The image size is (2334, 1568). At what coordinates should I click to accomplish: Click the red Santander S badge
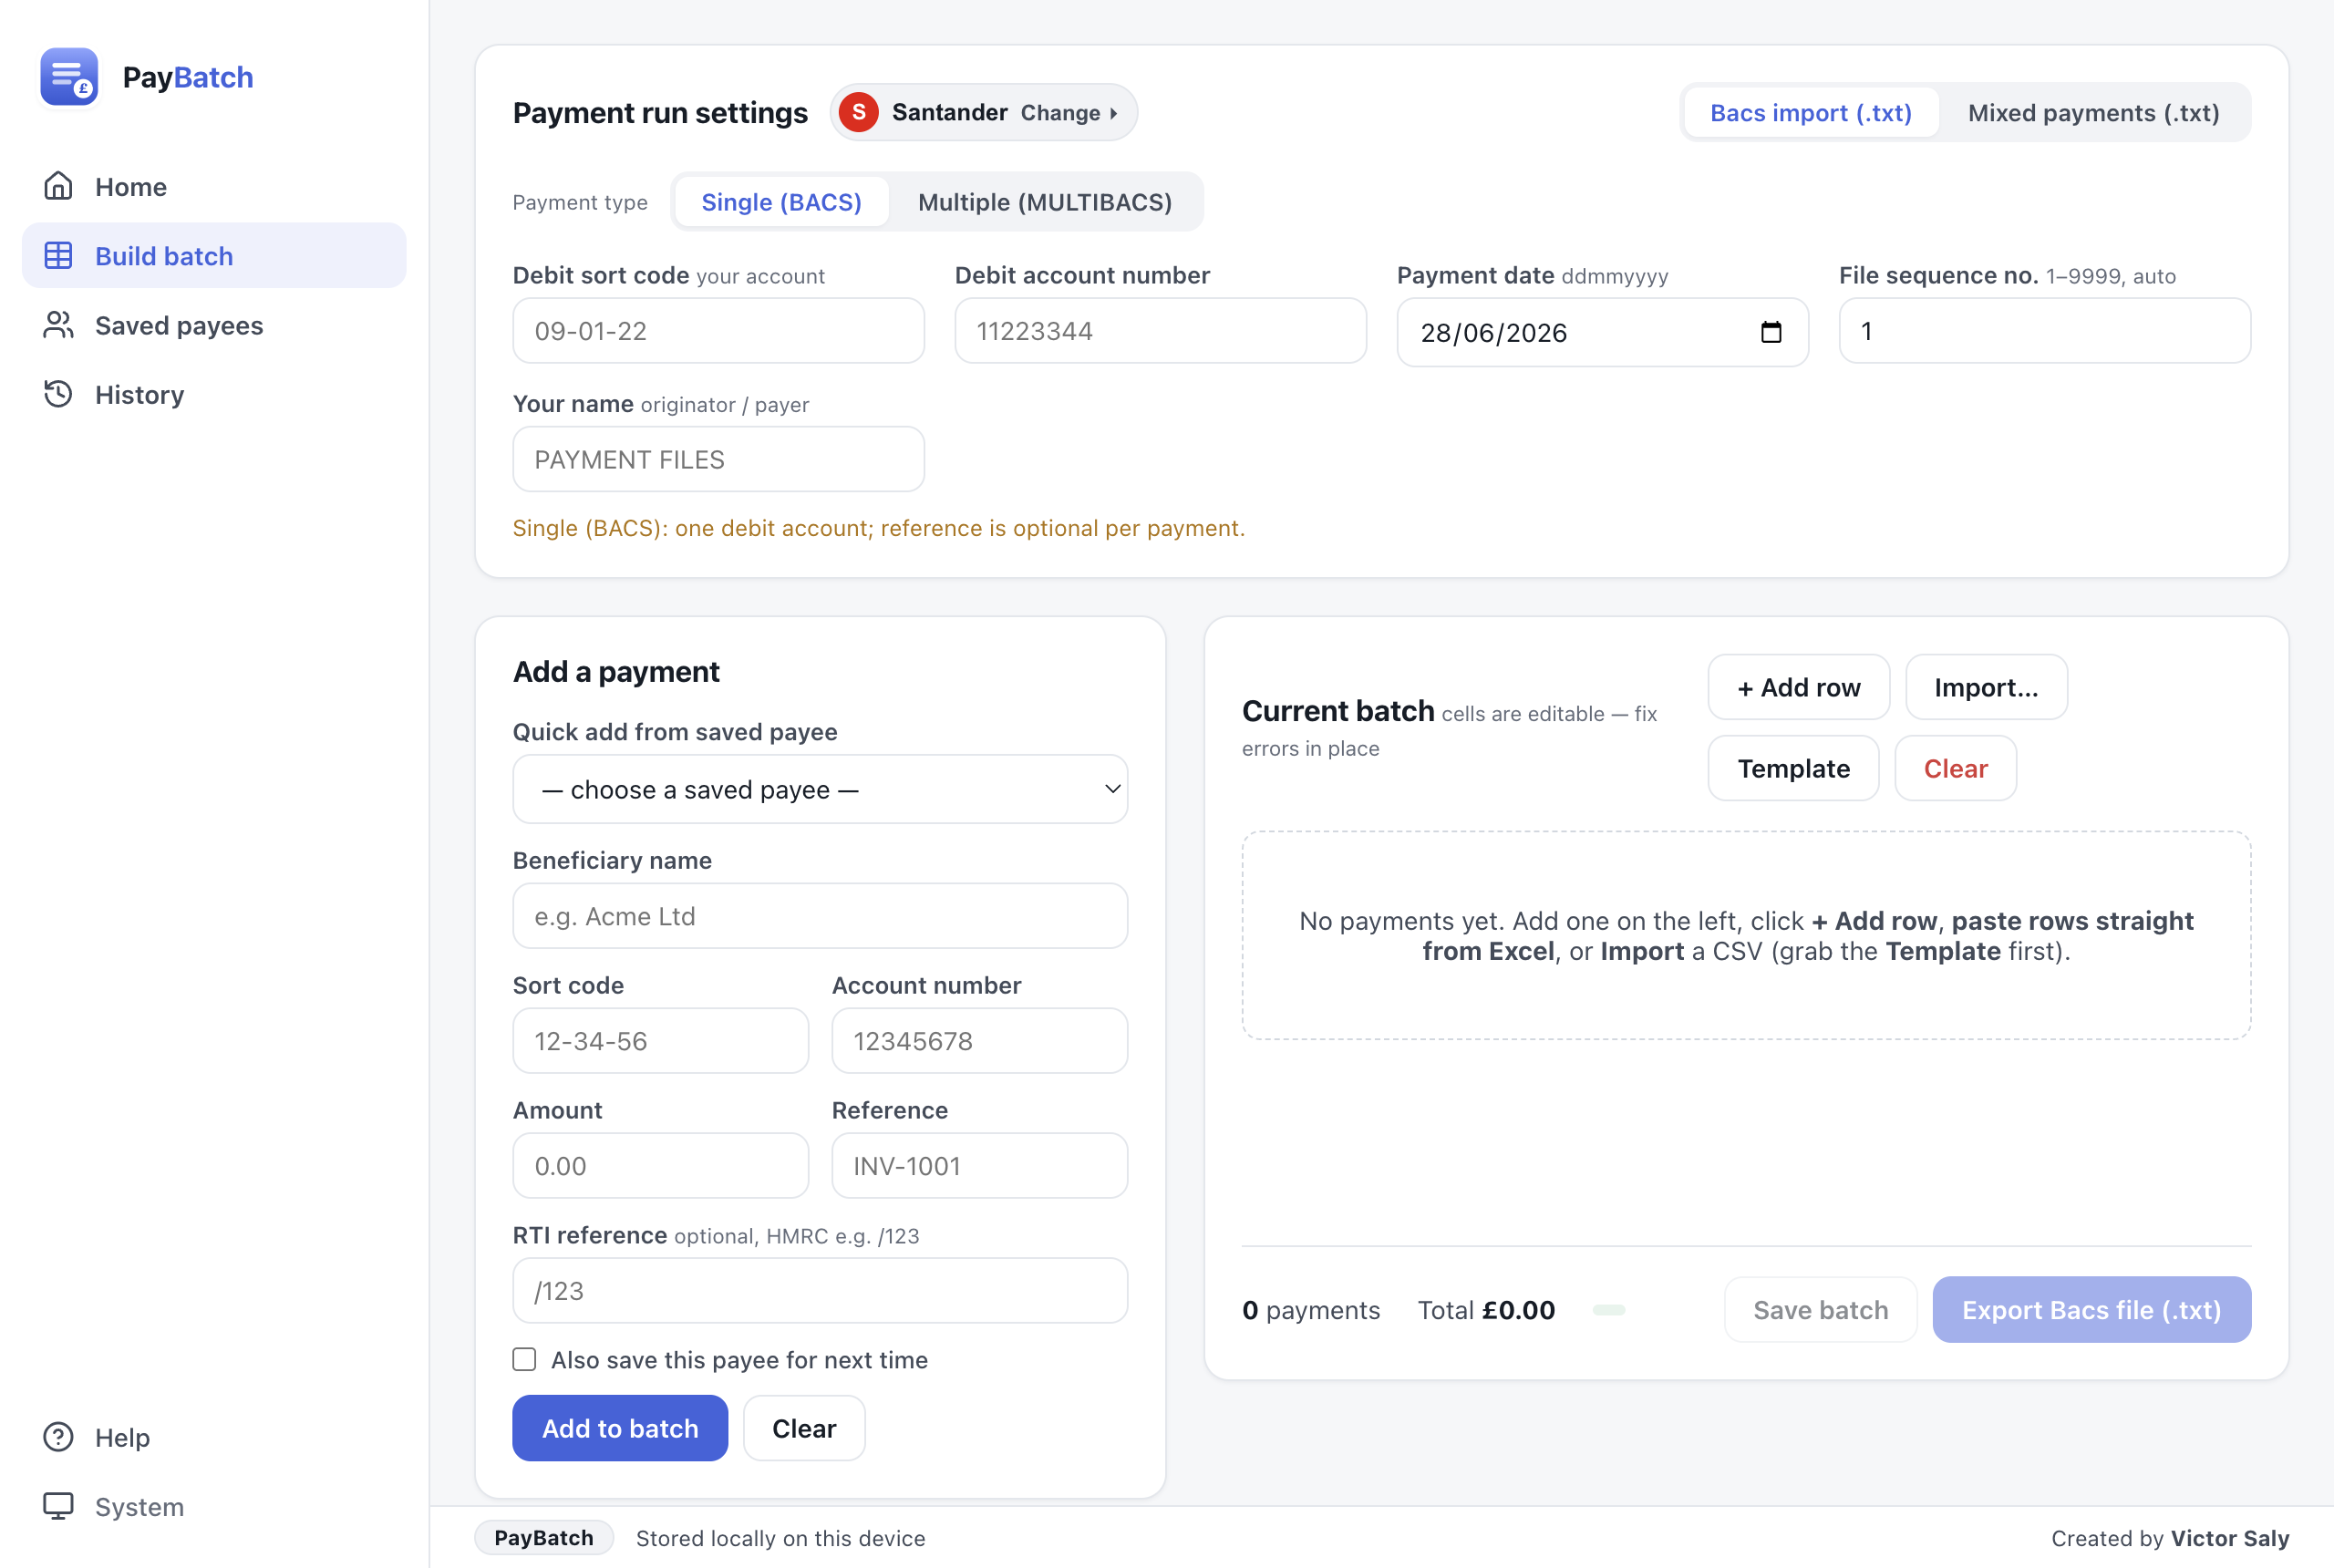[x=858, y=112]
